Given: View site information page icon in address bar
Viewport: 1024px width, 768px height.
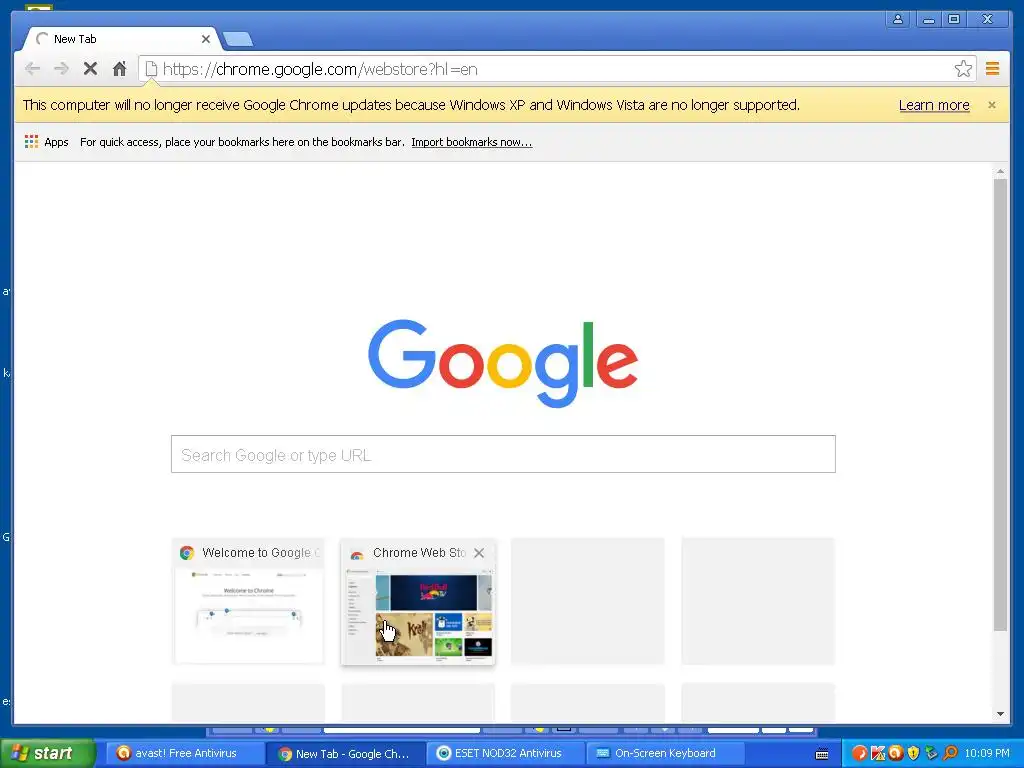Looking at the screenshot, I should click(x=151, y=69).
